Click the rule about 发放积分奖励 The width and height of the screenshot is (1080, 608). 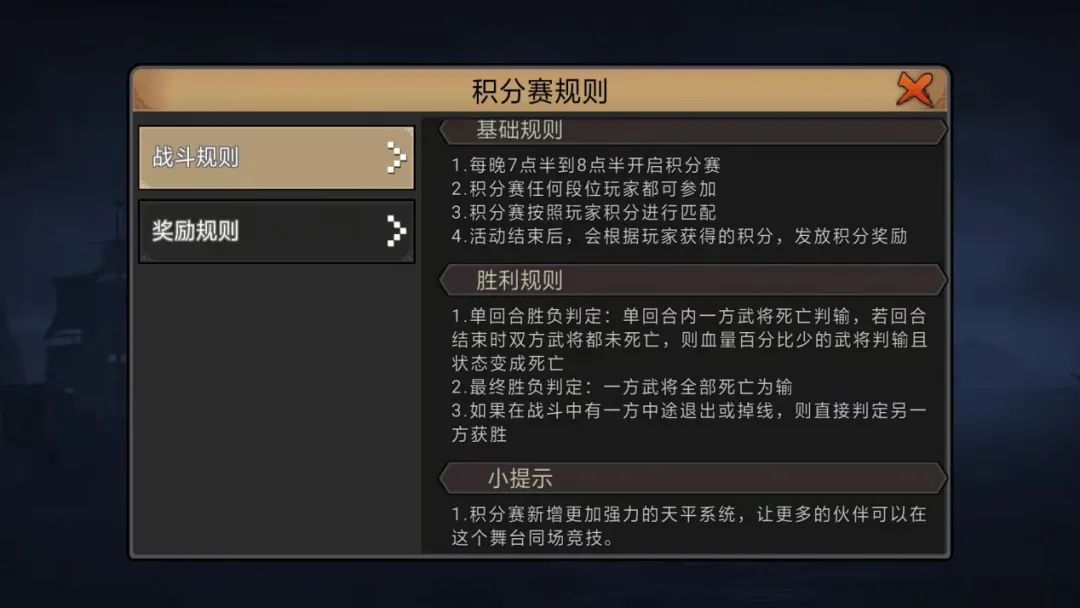[679, 237]
